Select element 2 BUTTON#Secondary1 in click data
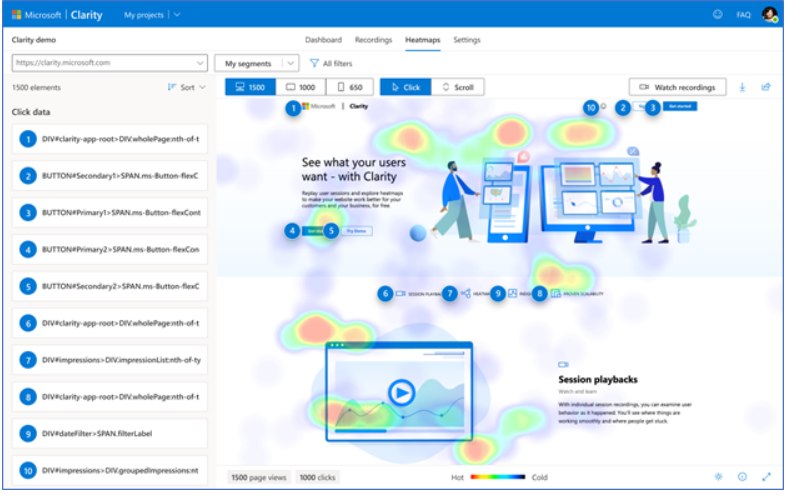The image size is (800, 498). point(110,176)
